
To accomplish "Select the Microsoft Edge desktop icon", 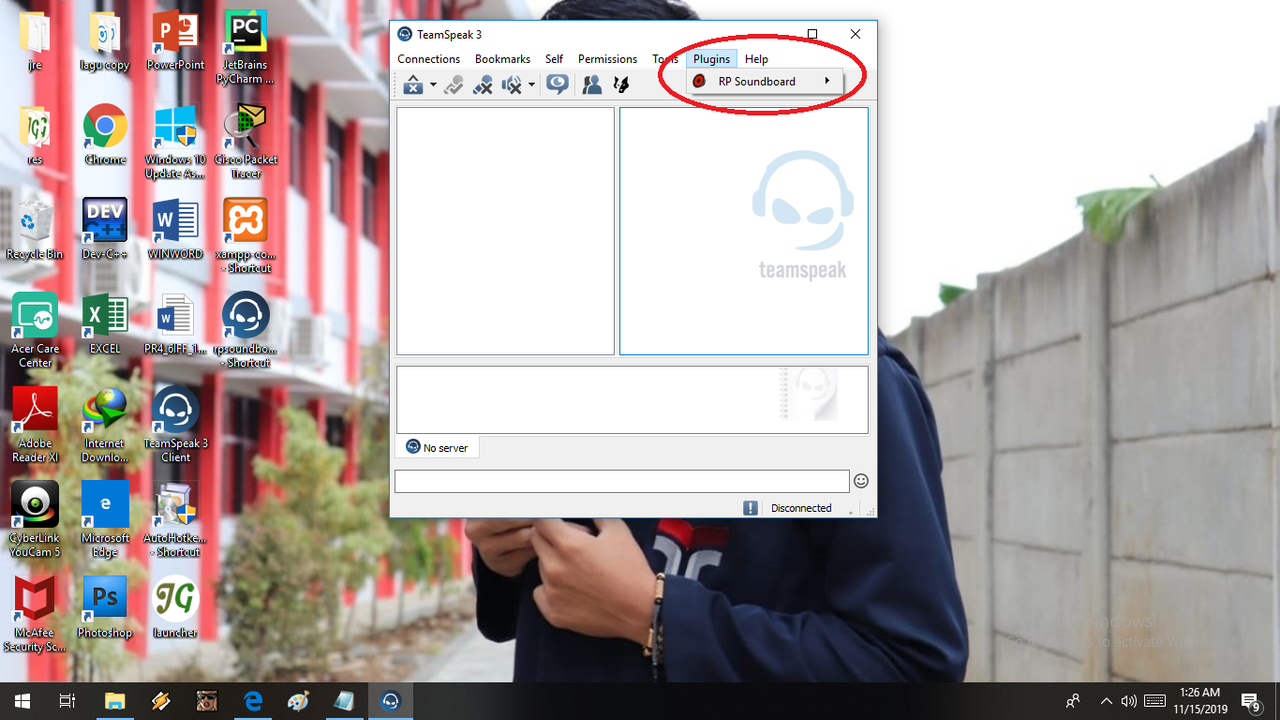I will click(105, 518).
